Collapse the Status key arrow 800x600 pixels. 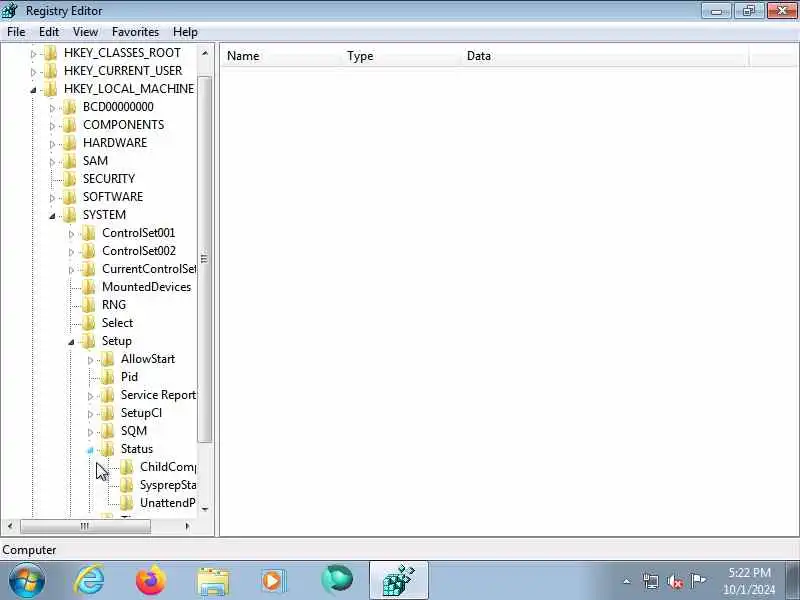coord(90,450)
